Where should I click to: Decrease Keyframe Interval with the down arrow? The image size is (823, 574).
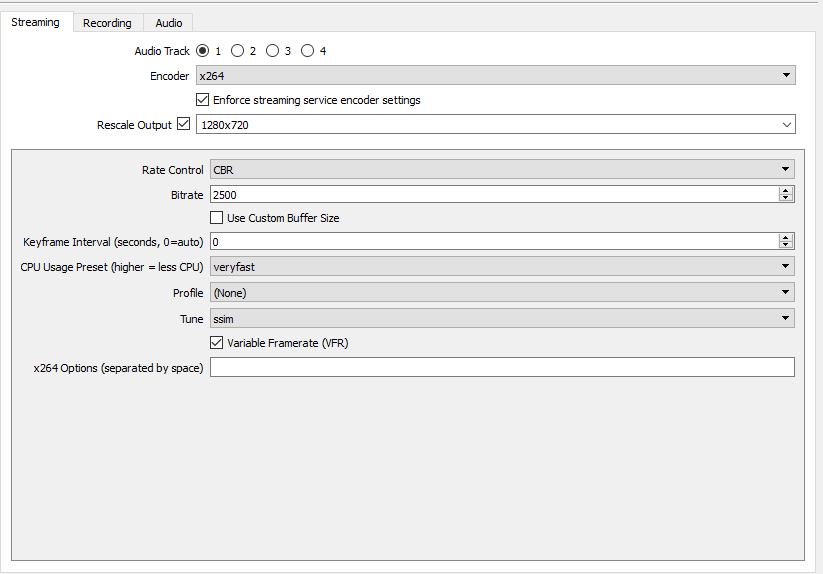(x=786, y=245)
